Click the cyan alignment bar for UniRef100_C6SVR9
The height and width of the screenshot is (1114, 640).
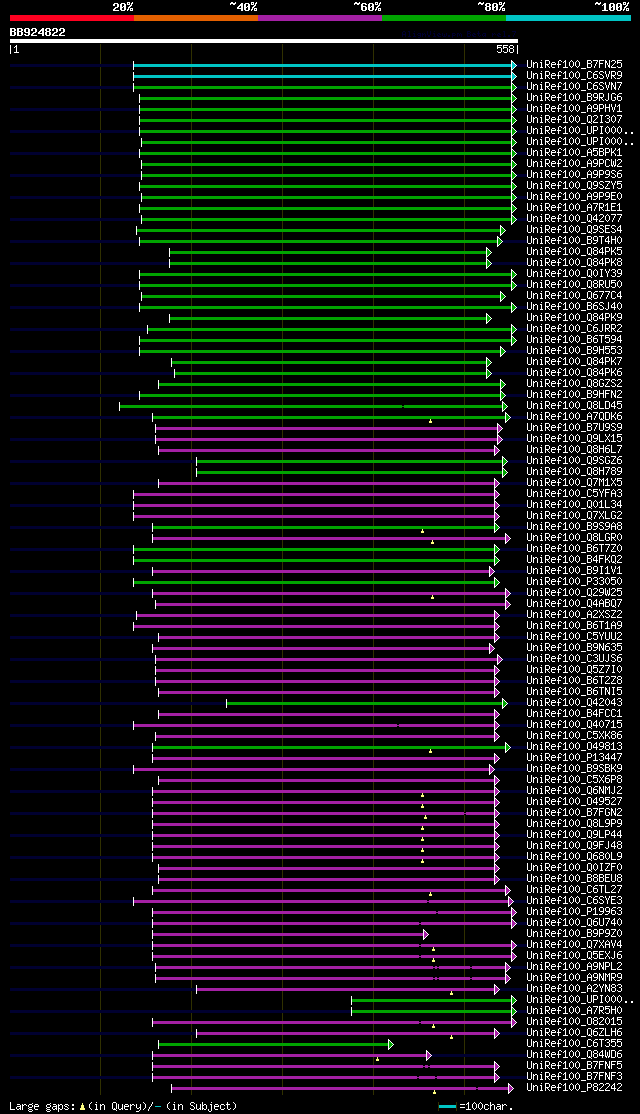(325, 76)
